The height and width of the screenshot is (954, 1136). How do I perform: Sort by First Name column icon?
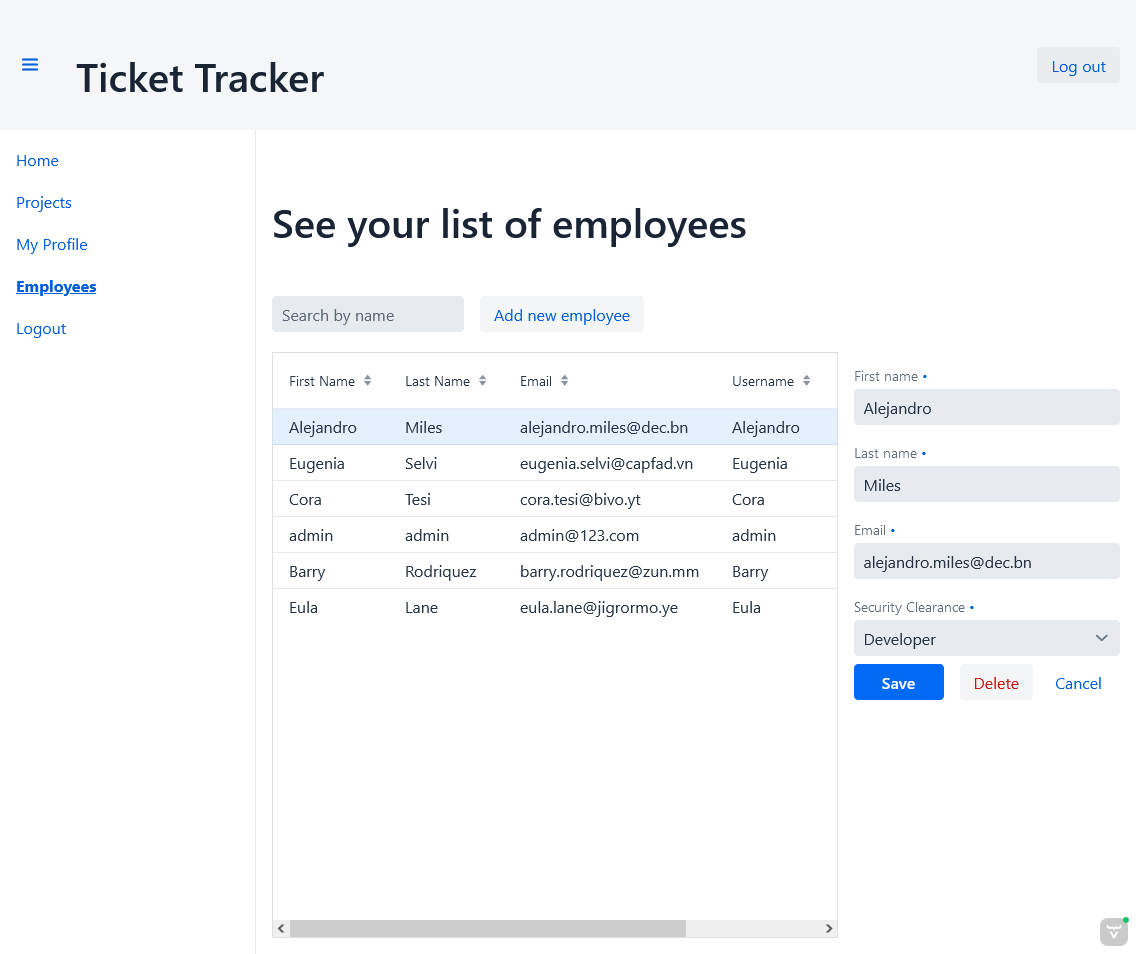(x=367, y=381)
